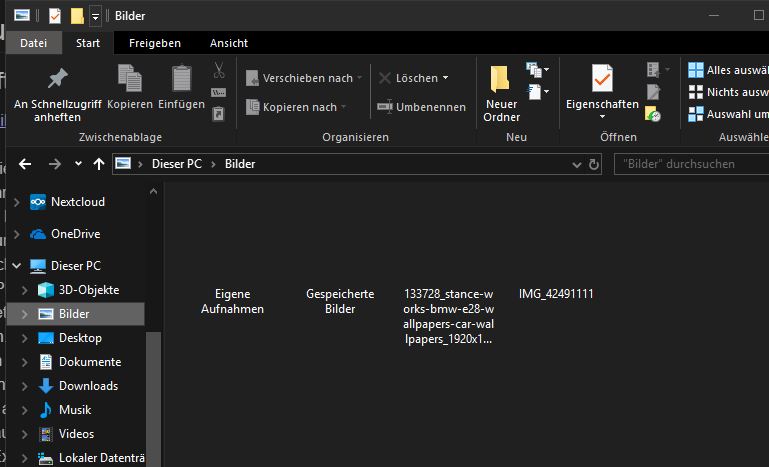
Task: Open the recent locations dropdown
Action: [78, 164]
